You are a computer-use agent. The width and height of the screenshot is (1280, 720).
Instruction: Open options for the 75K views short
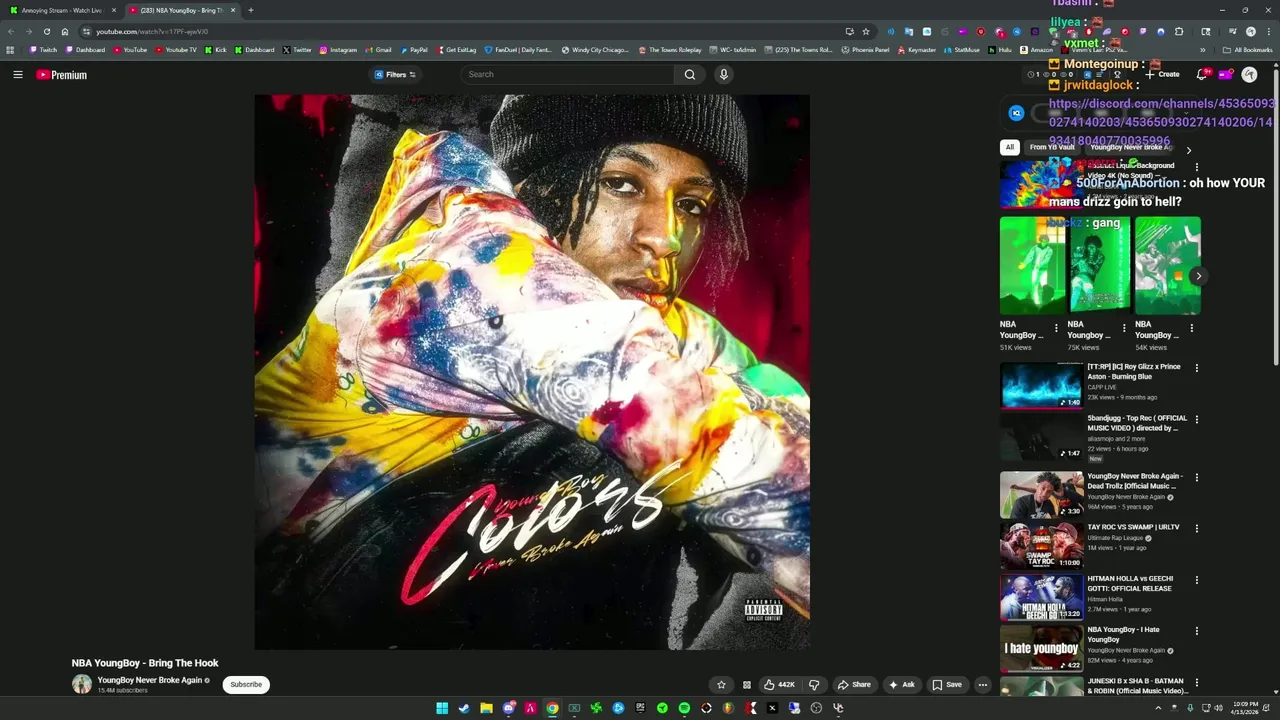1124,328
